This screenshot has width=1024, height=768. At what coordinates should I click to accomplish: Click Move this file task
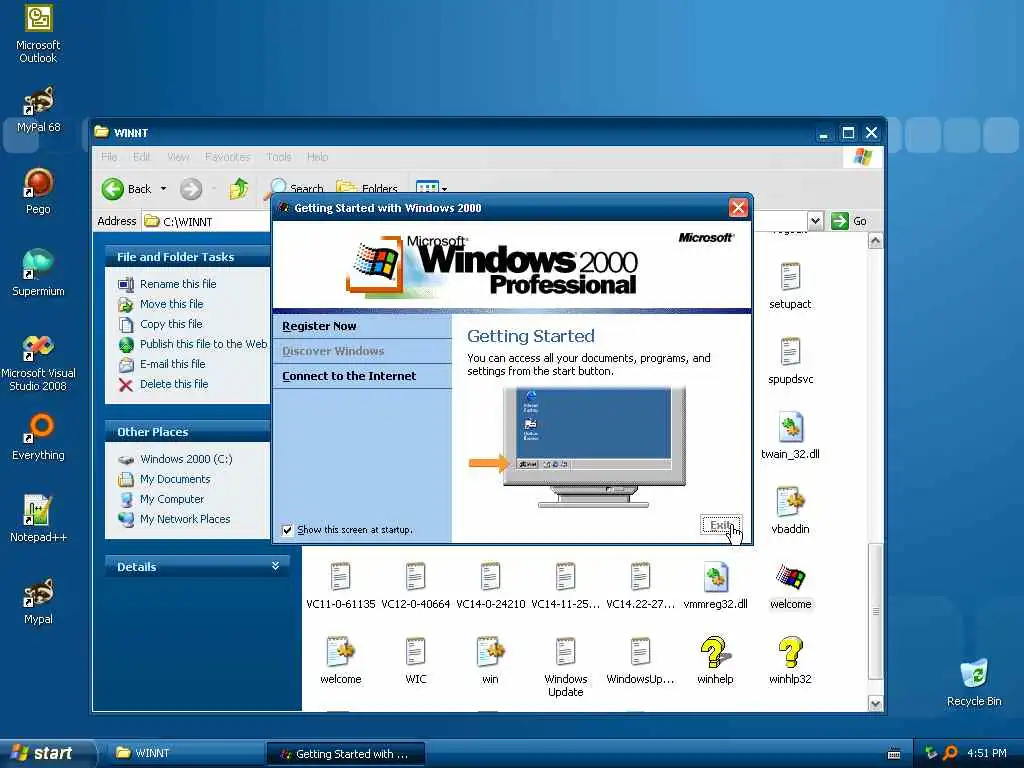point(171,304)
